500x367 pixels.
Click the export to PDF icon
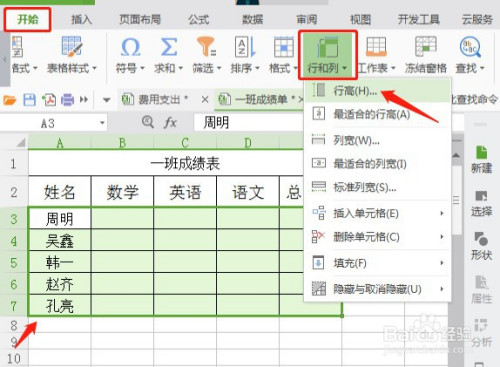point(49,100)
